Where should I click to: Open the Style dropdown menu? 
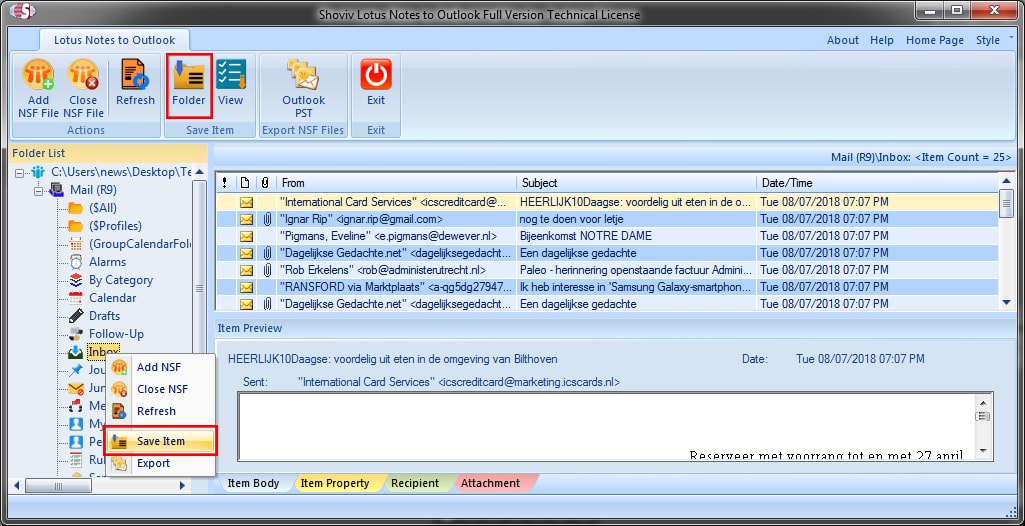[x=994, y=40]
